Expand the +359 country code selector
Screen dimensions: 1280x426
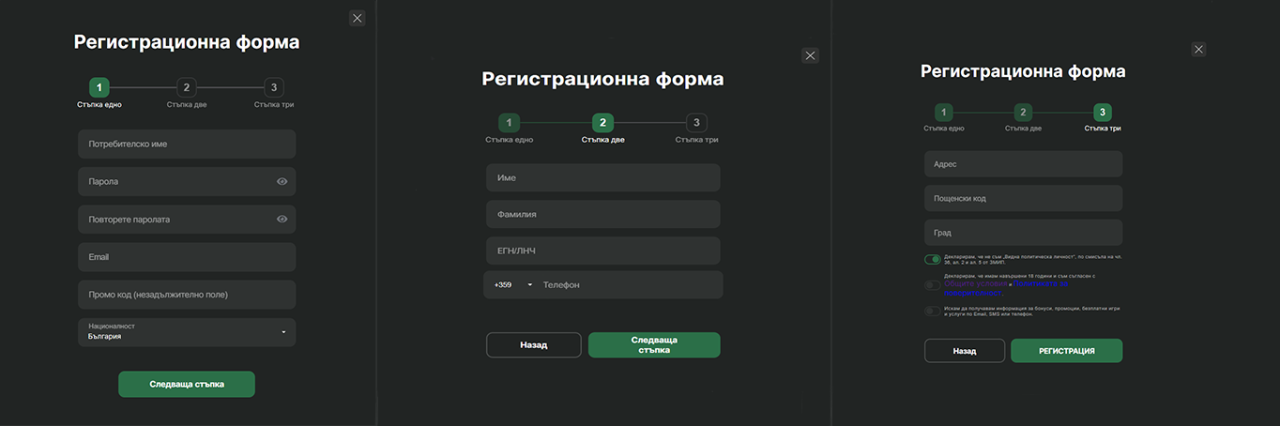coord(513,285)
